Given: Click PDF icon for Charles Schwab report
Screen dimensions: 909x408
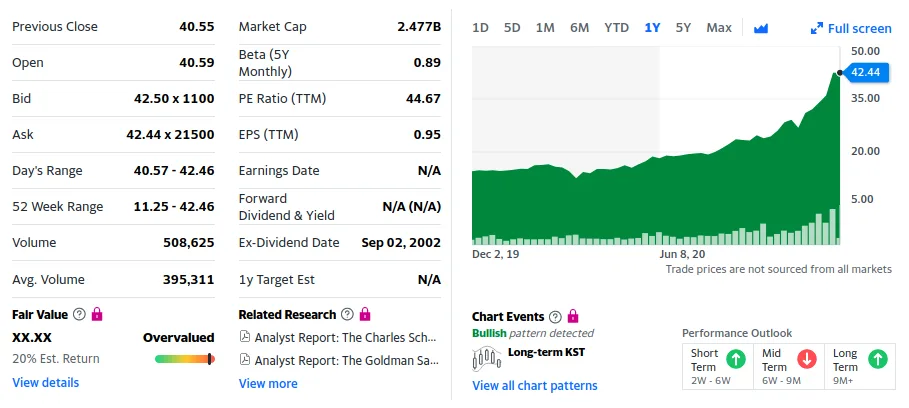Looking at the screenshot, I should (x=245, y=337).
